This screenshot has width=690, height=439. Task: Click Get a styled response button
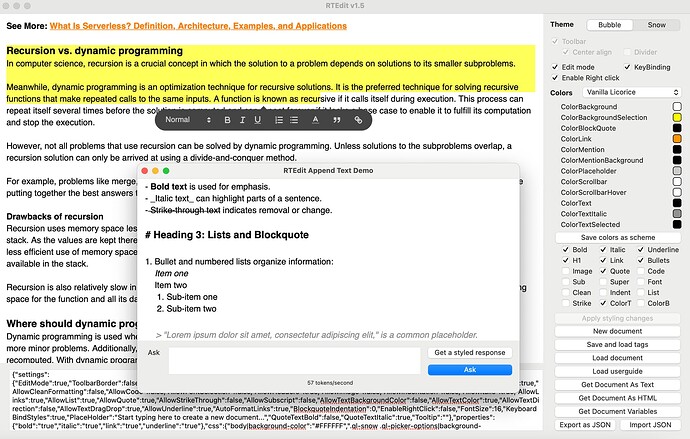[x=470, y=352]
